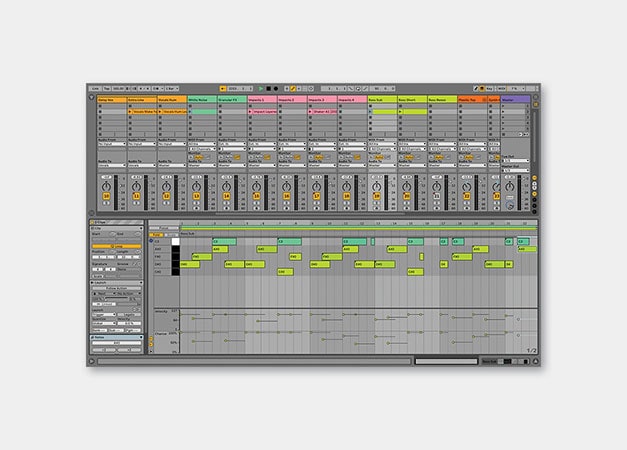Screen dimensions: 627x450
Task: Select the lime Bass Sub track header
Action: 382,100
